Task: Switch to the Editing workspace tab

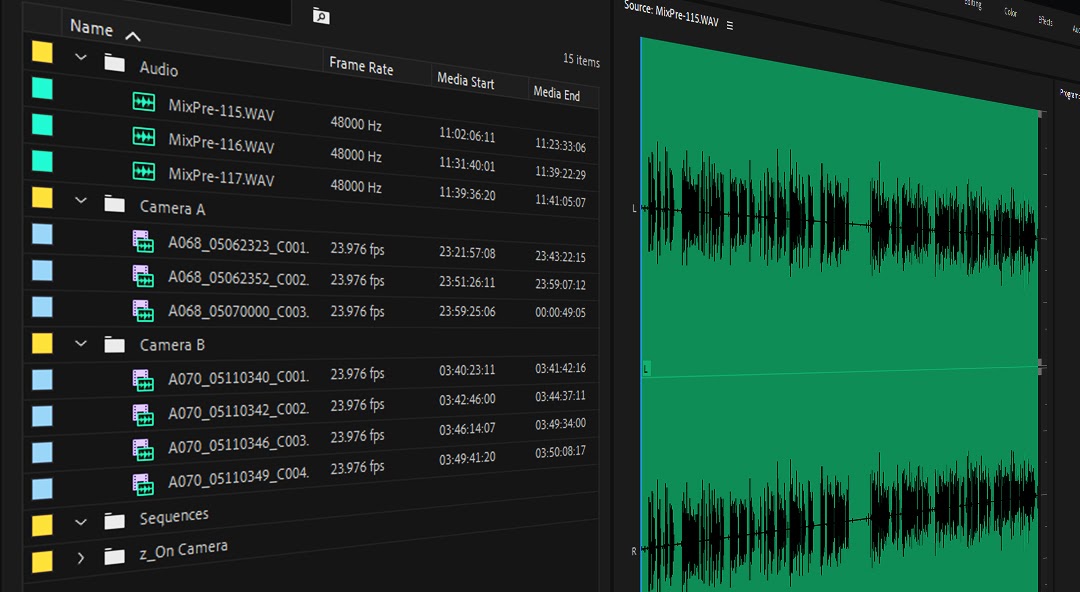Action: click(x=973, y=3)
